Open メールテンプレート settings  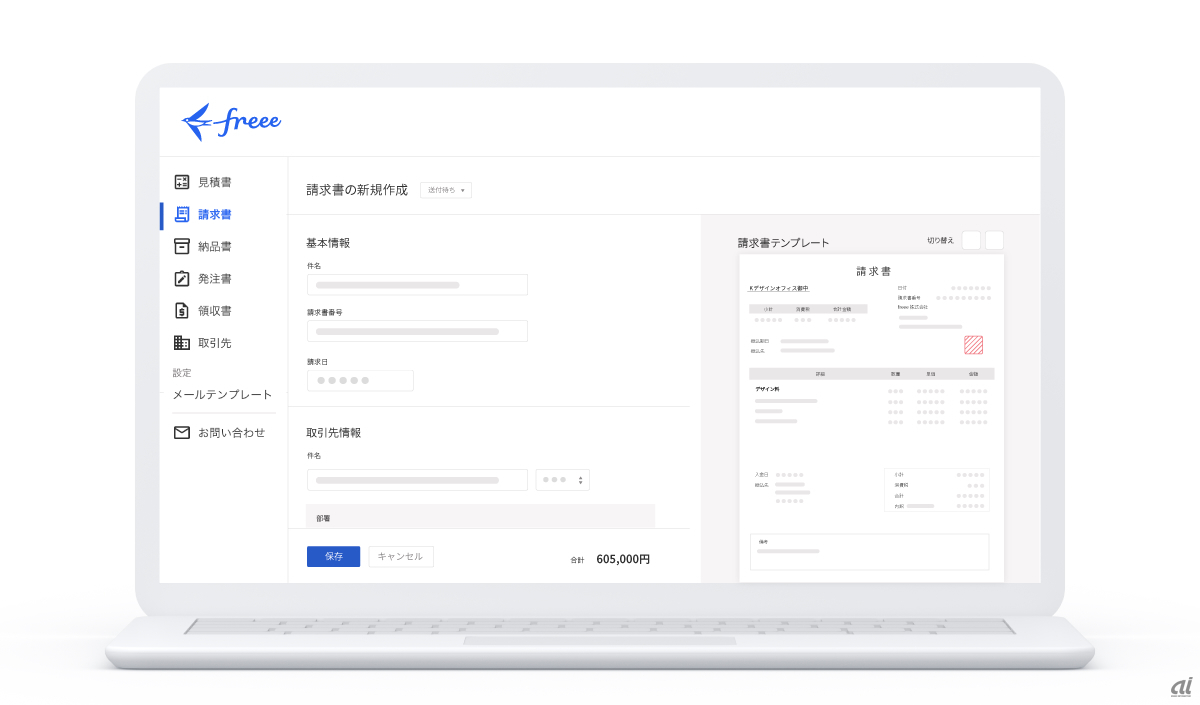222,395
